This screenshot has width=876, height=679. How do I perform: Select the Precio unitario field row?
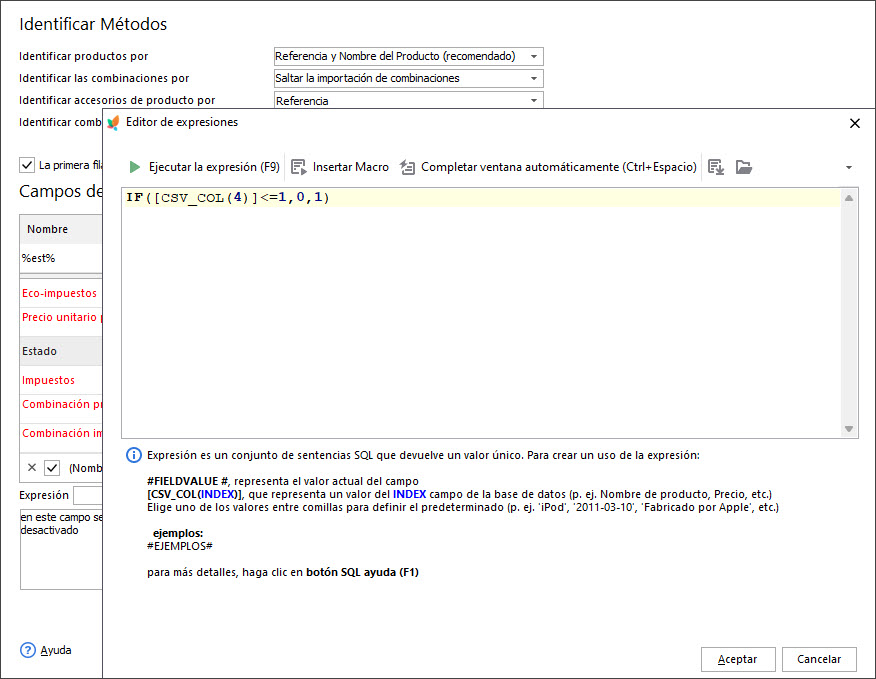[x=61, y=317]
